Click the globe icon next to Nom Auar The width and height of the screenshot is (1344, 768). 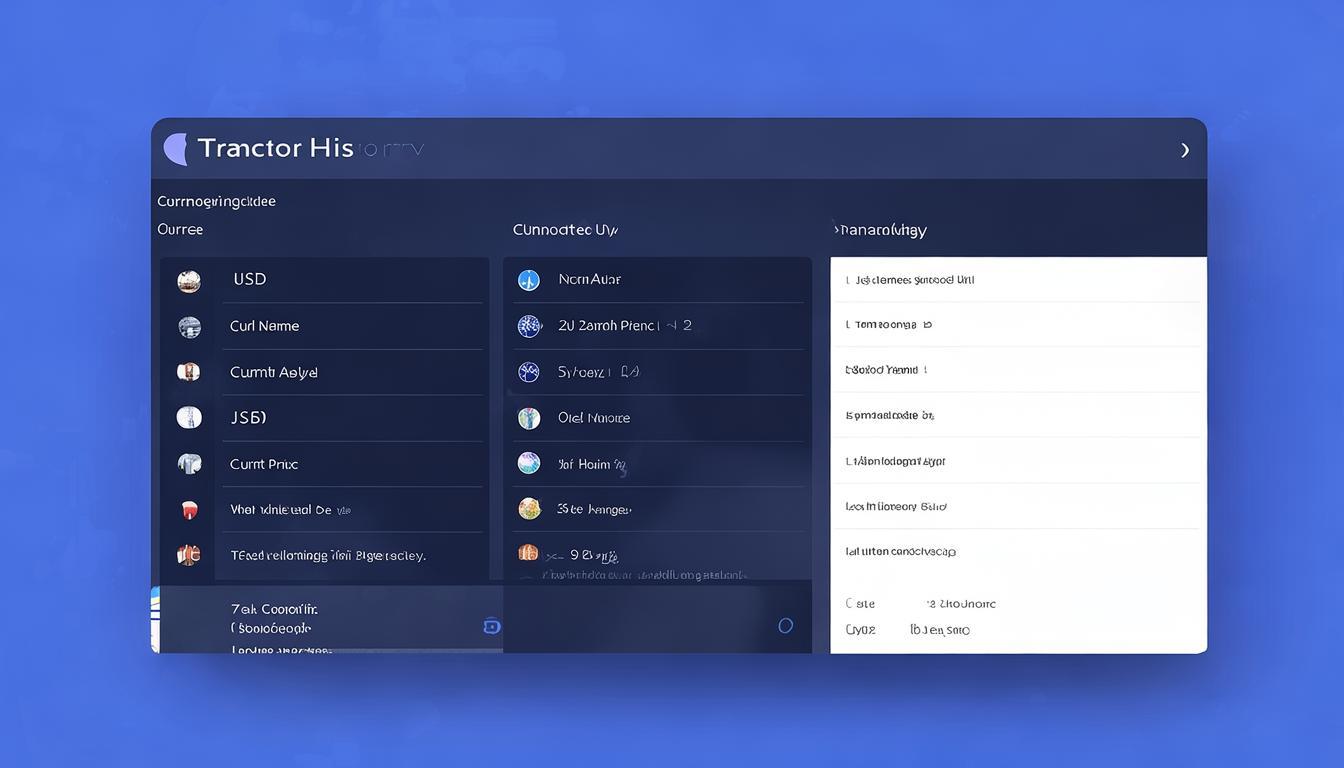pos(529,280)
